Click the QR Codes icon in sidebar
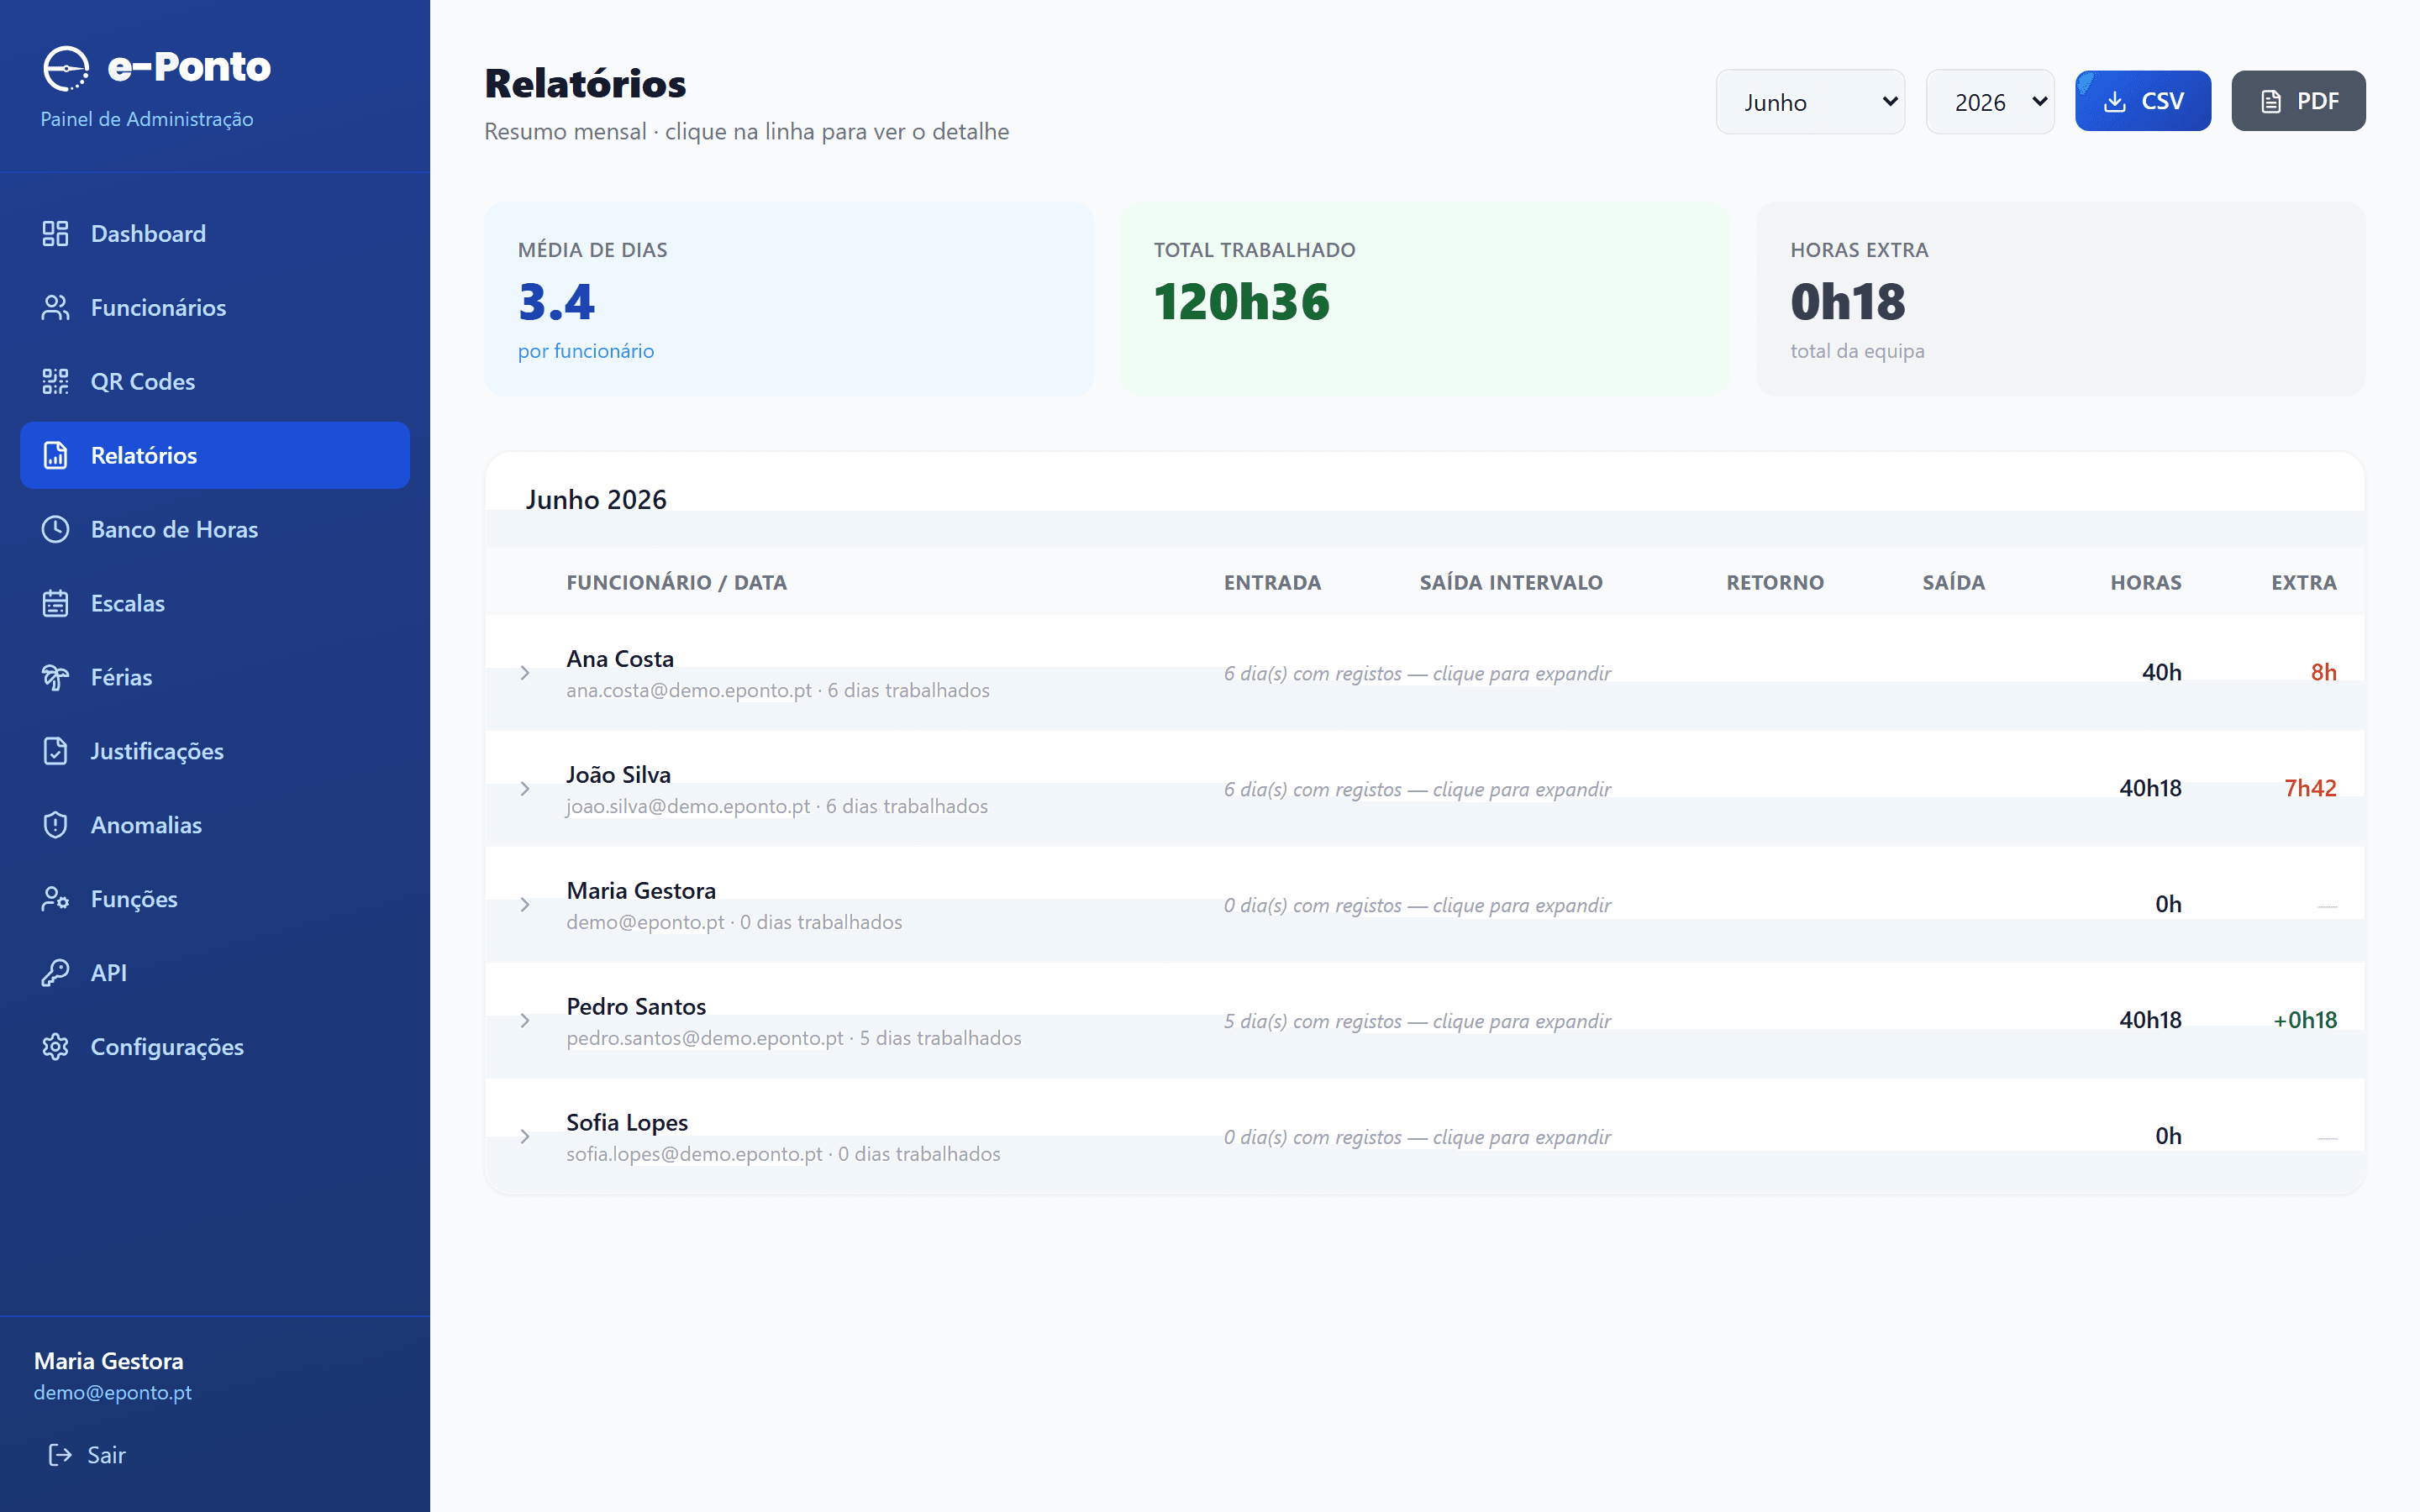The height and width of the screenshot is (1512, 2420). coord(55,381)
